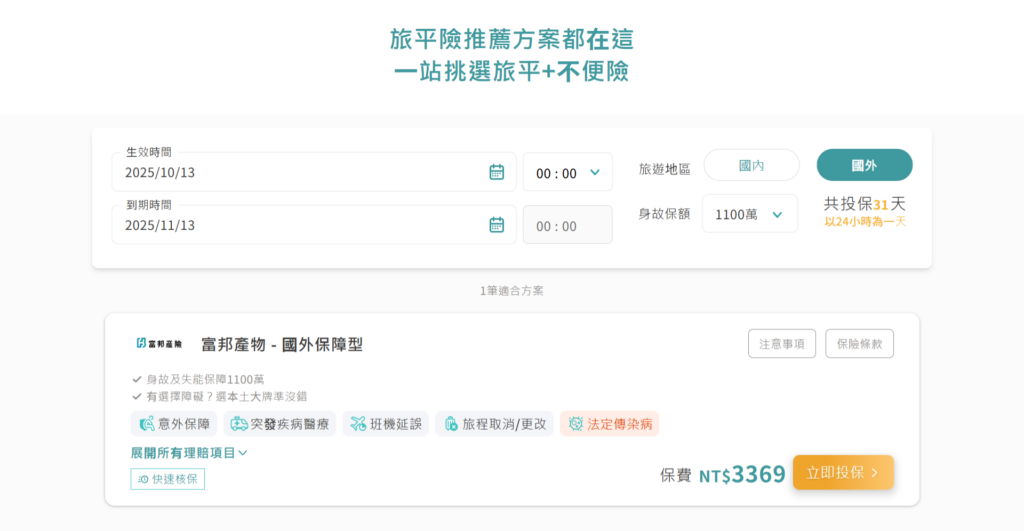Click the disabled end time 00:00 field
The width and height of the screenshot is (1024, 531).
point(567,226)
